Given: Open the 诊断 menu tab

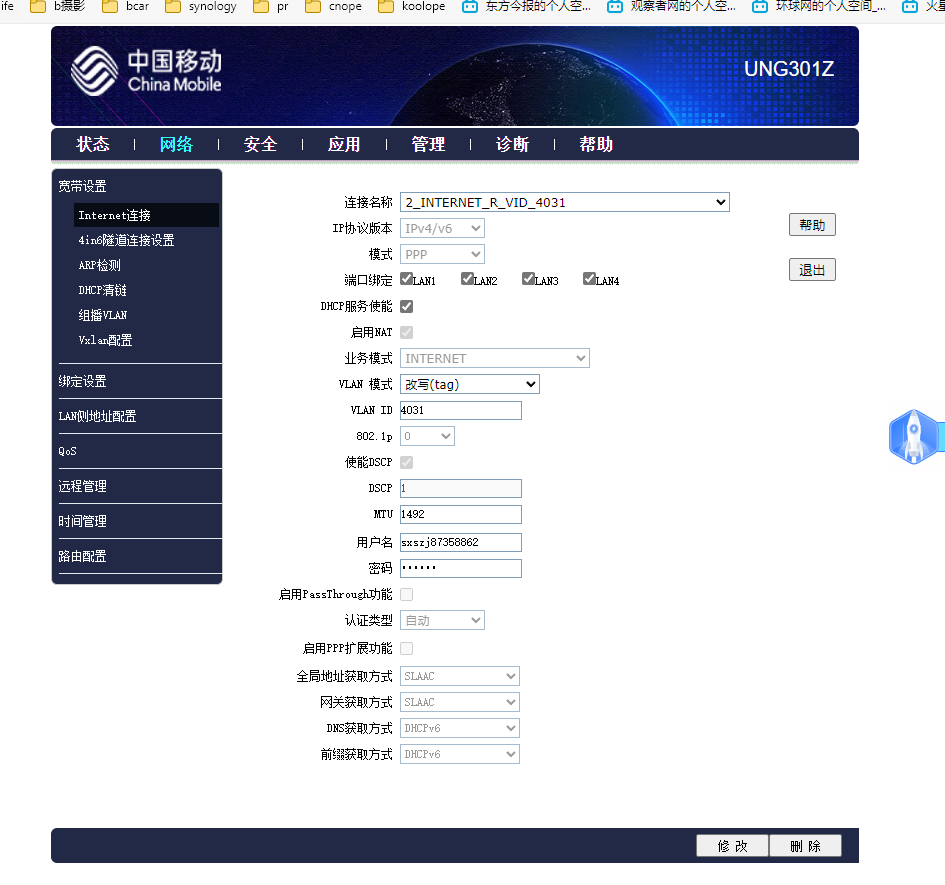Looking at the screenshot, I should pyautogui.click(x=512, y=145).
